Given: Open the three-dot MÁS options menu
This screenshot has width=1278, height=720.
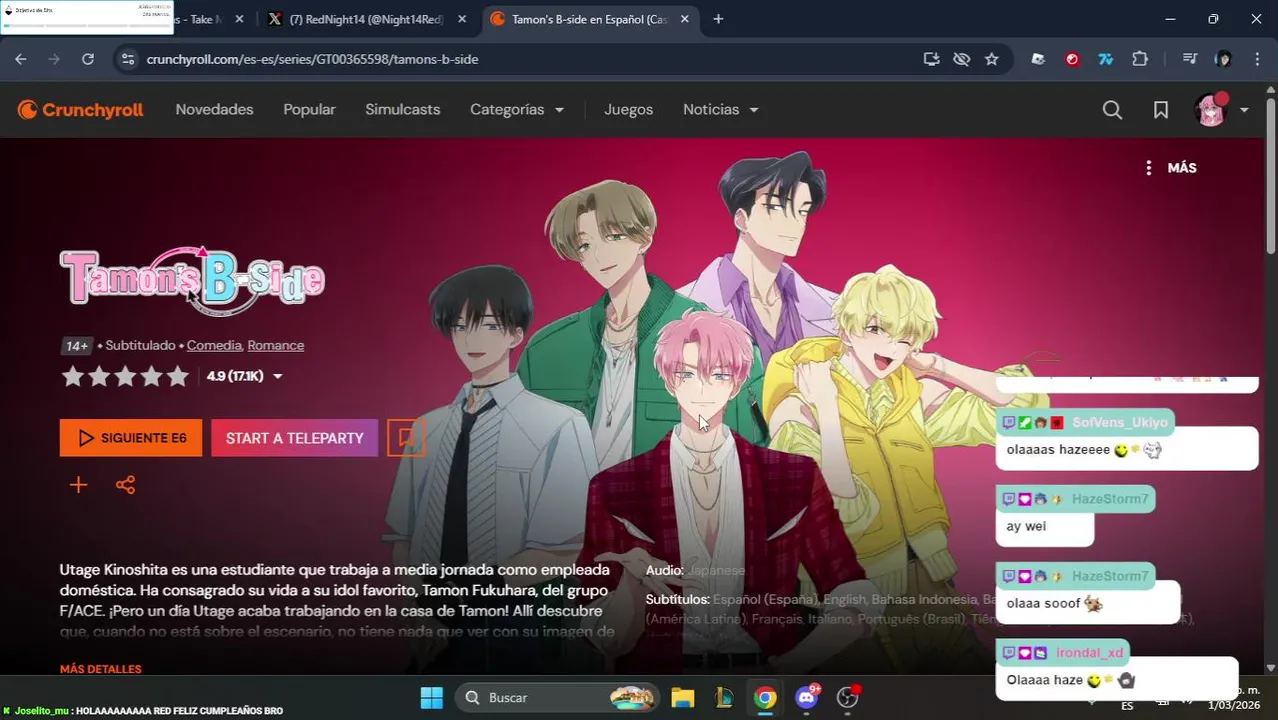Looking at the screenshot, I should pos(1171,168).
